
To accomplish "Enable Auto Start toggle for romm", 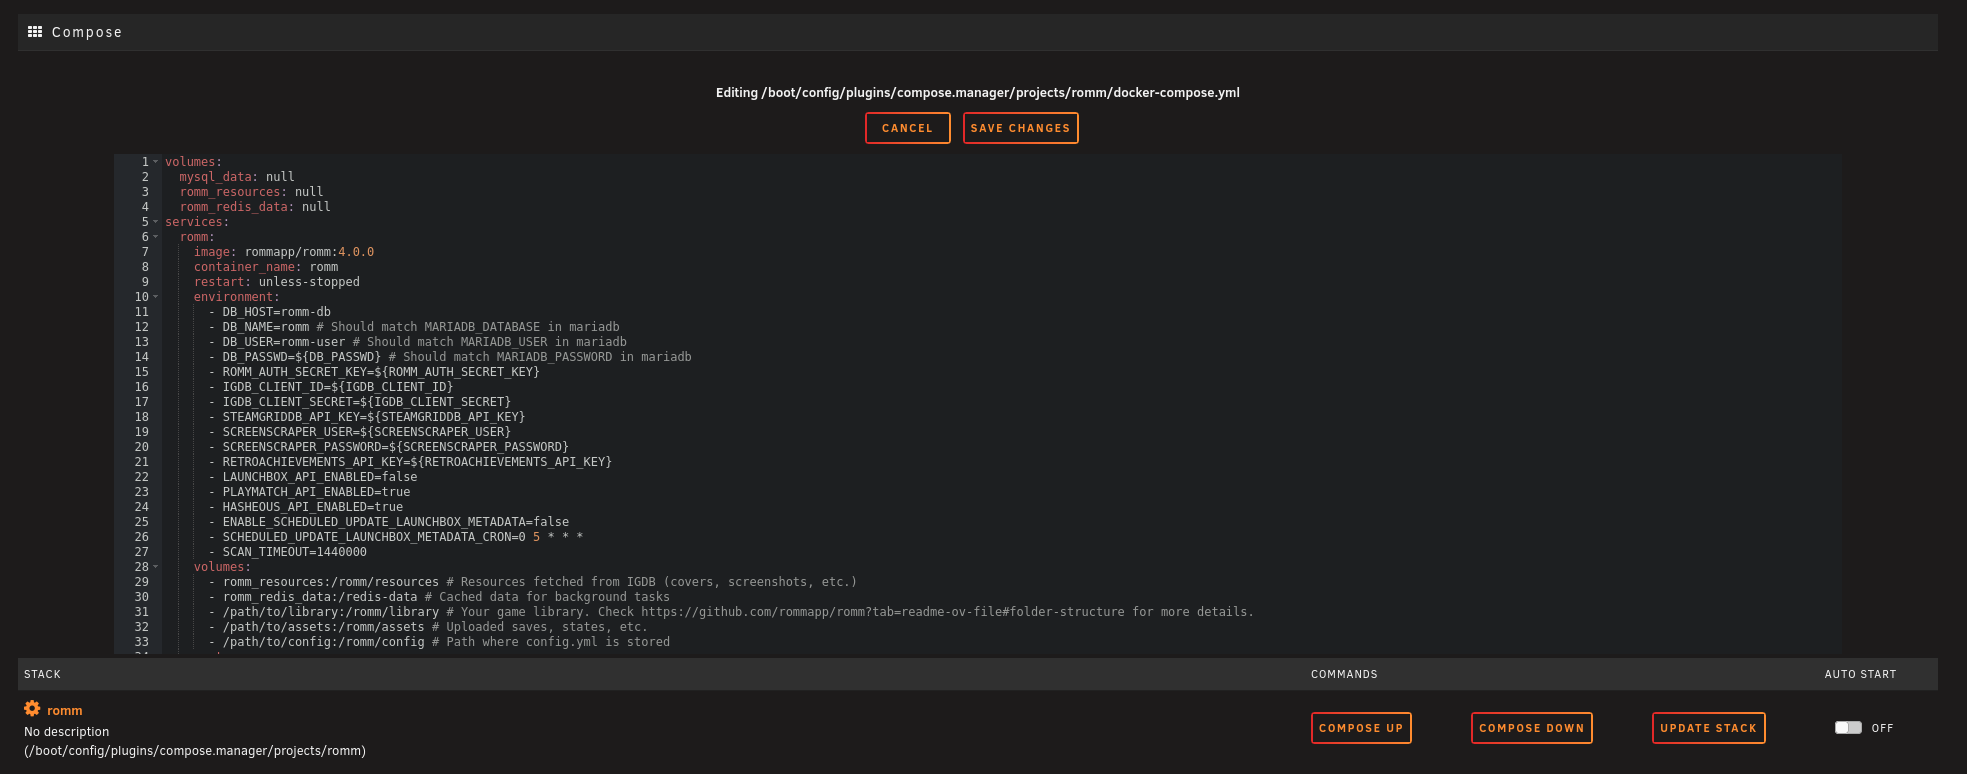I will 1848,728.
